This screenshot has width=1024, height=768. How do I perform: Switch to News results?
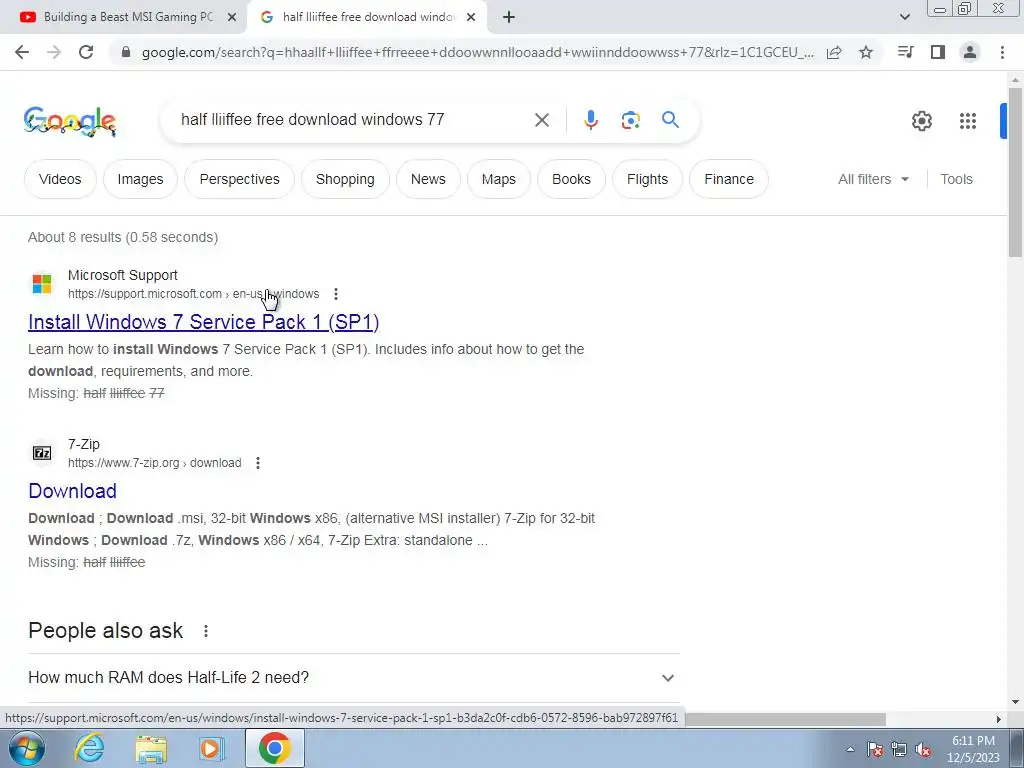point(428,179)
